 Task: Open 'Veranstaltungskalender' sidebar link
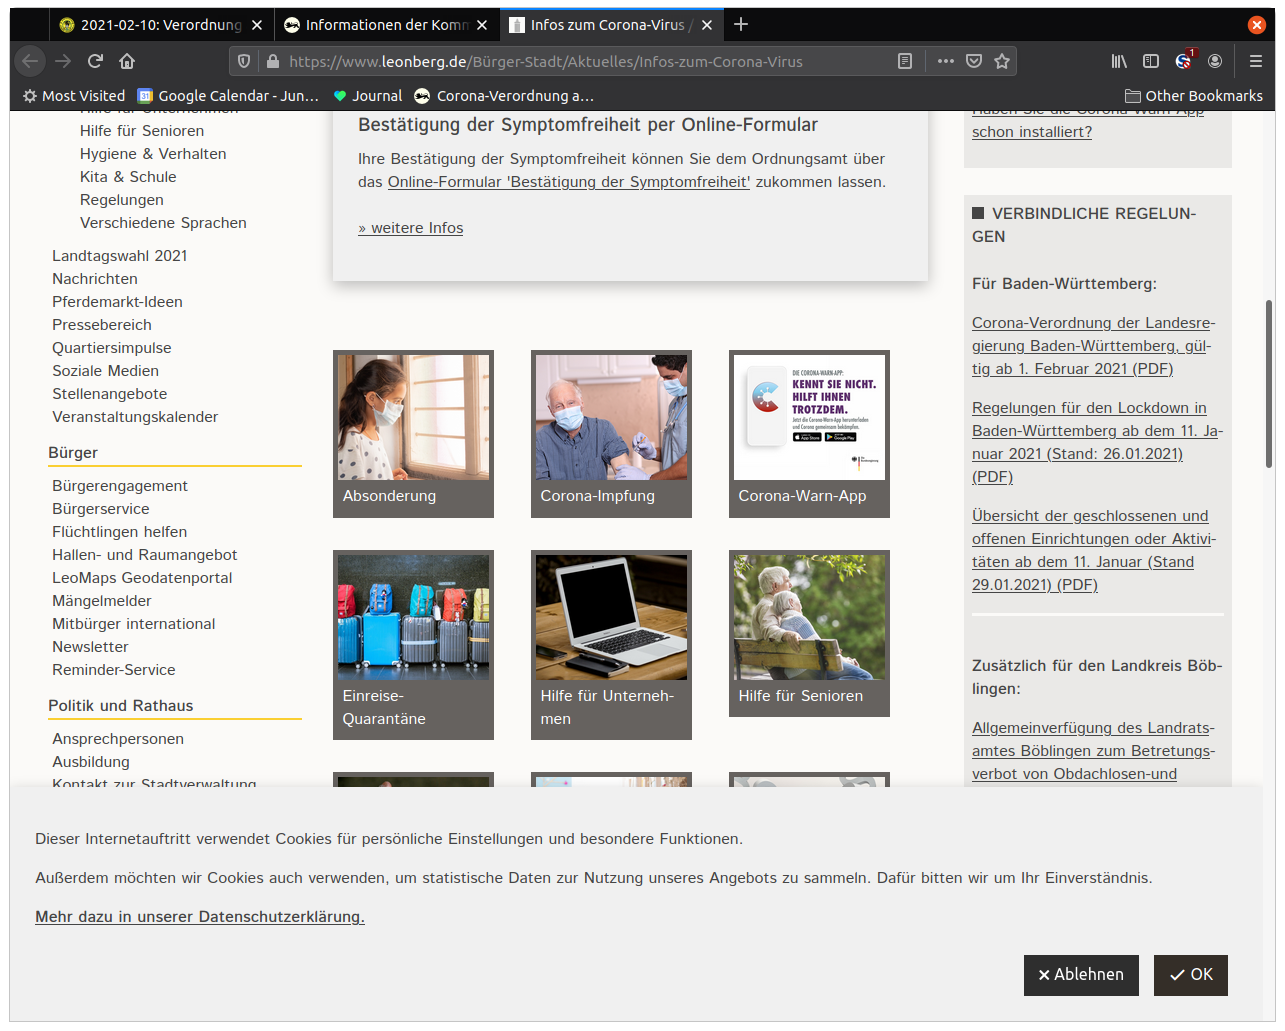click(x=135, y=417)
